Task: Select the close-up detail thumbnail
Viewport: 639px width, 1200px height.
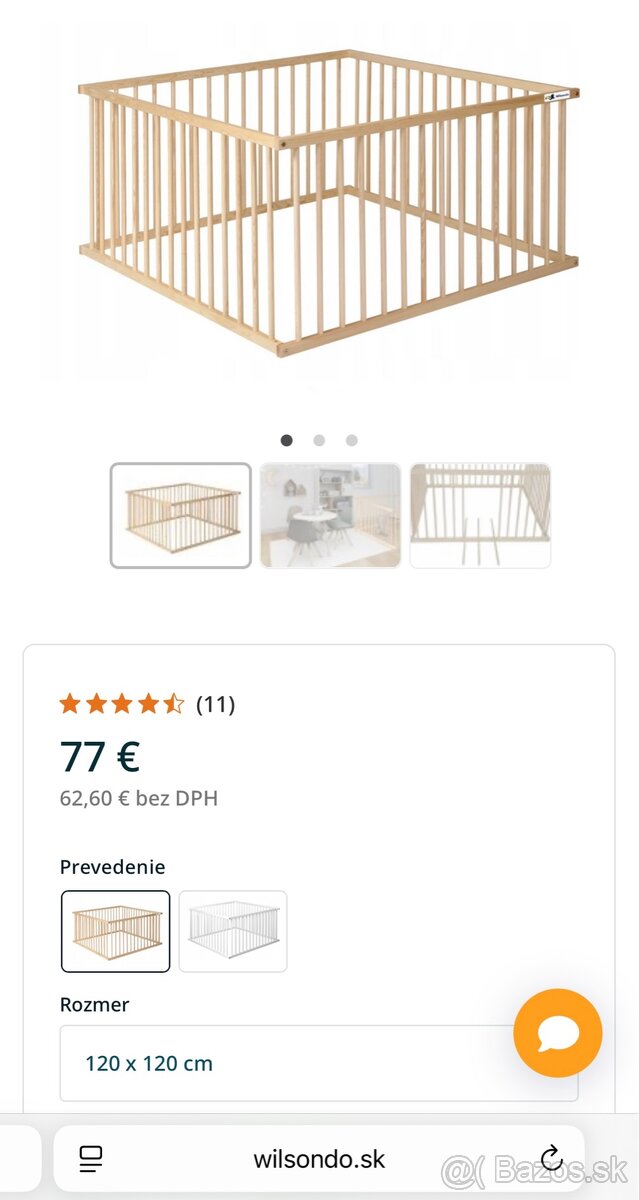Action: pyautogui.click(x=480, y=515)
